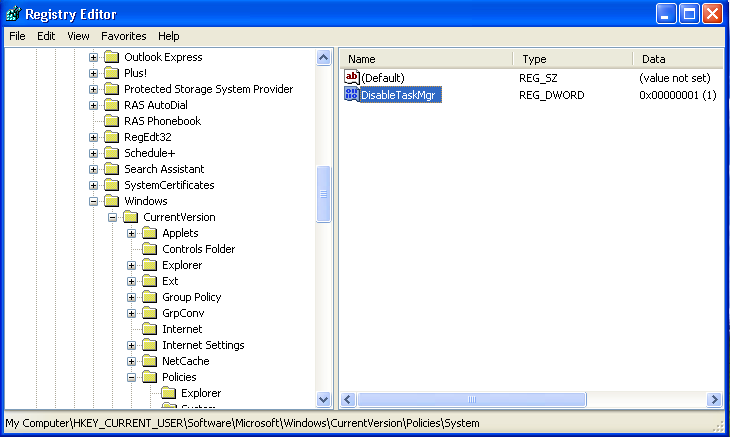This screenshot has width=730, height=437.
Task: Expand the Search Assistant key
Action: [x=94, y=169]
